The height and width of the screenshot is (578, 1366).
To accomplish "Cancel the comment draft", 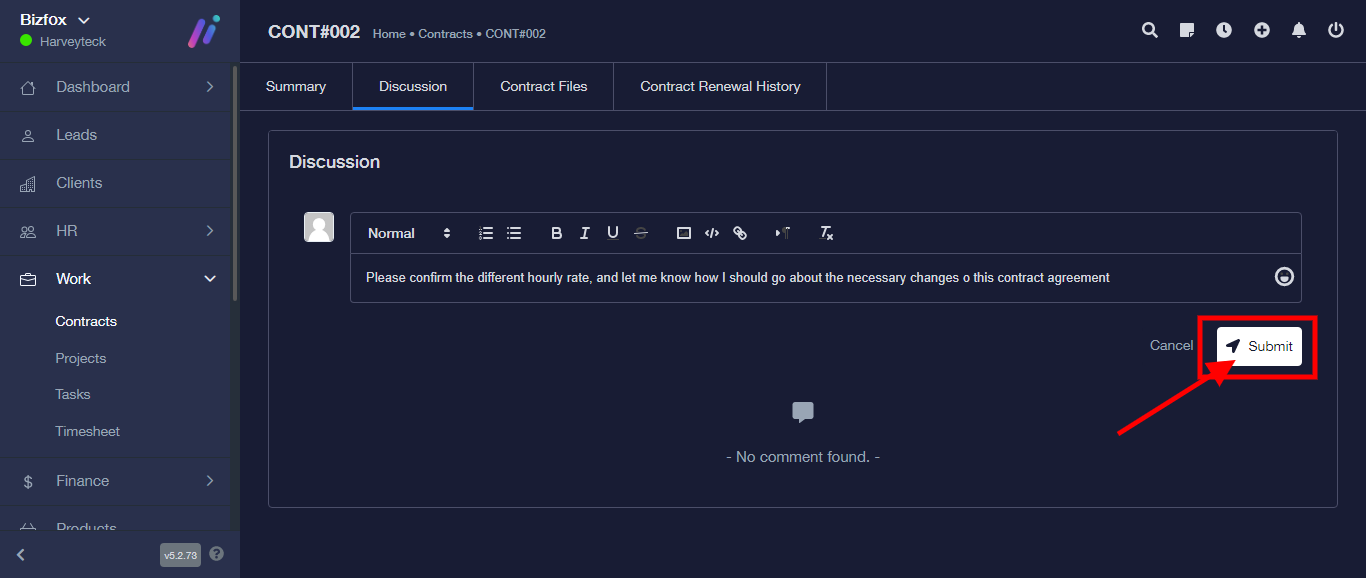I will pyautogui.click(x=1171, y=345).
